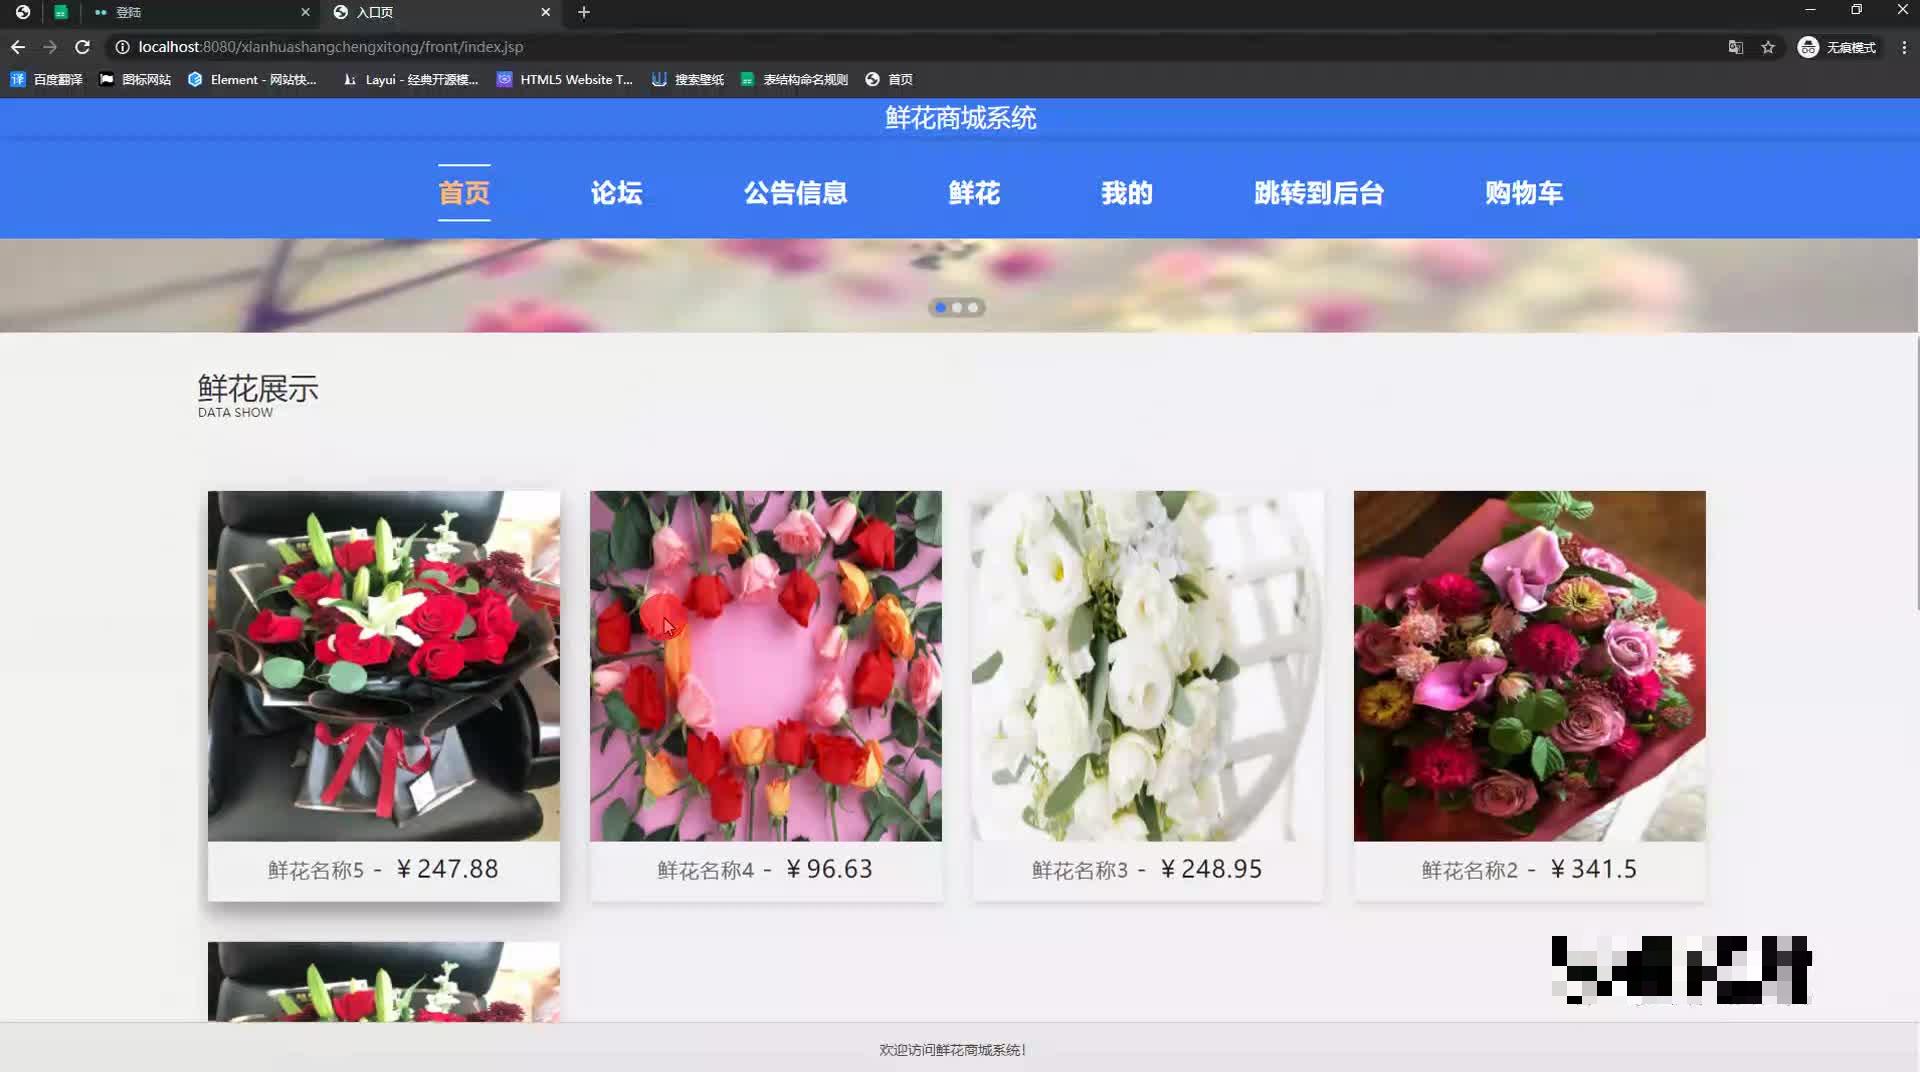The height and width of the screenshot is (1072, 1920).
Task: Click the green pinned tab icon
Action: pyautogui.click(x=61, y=12)
